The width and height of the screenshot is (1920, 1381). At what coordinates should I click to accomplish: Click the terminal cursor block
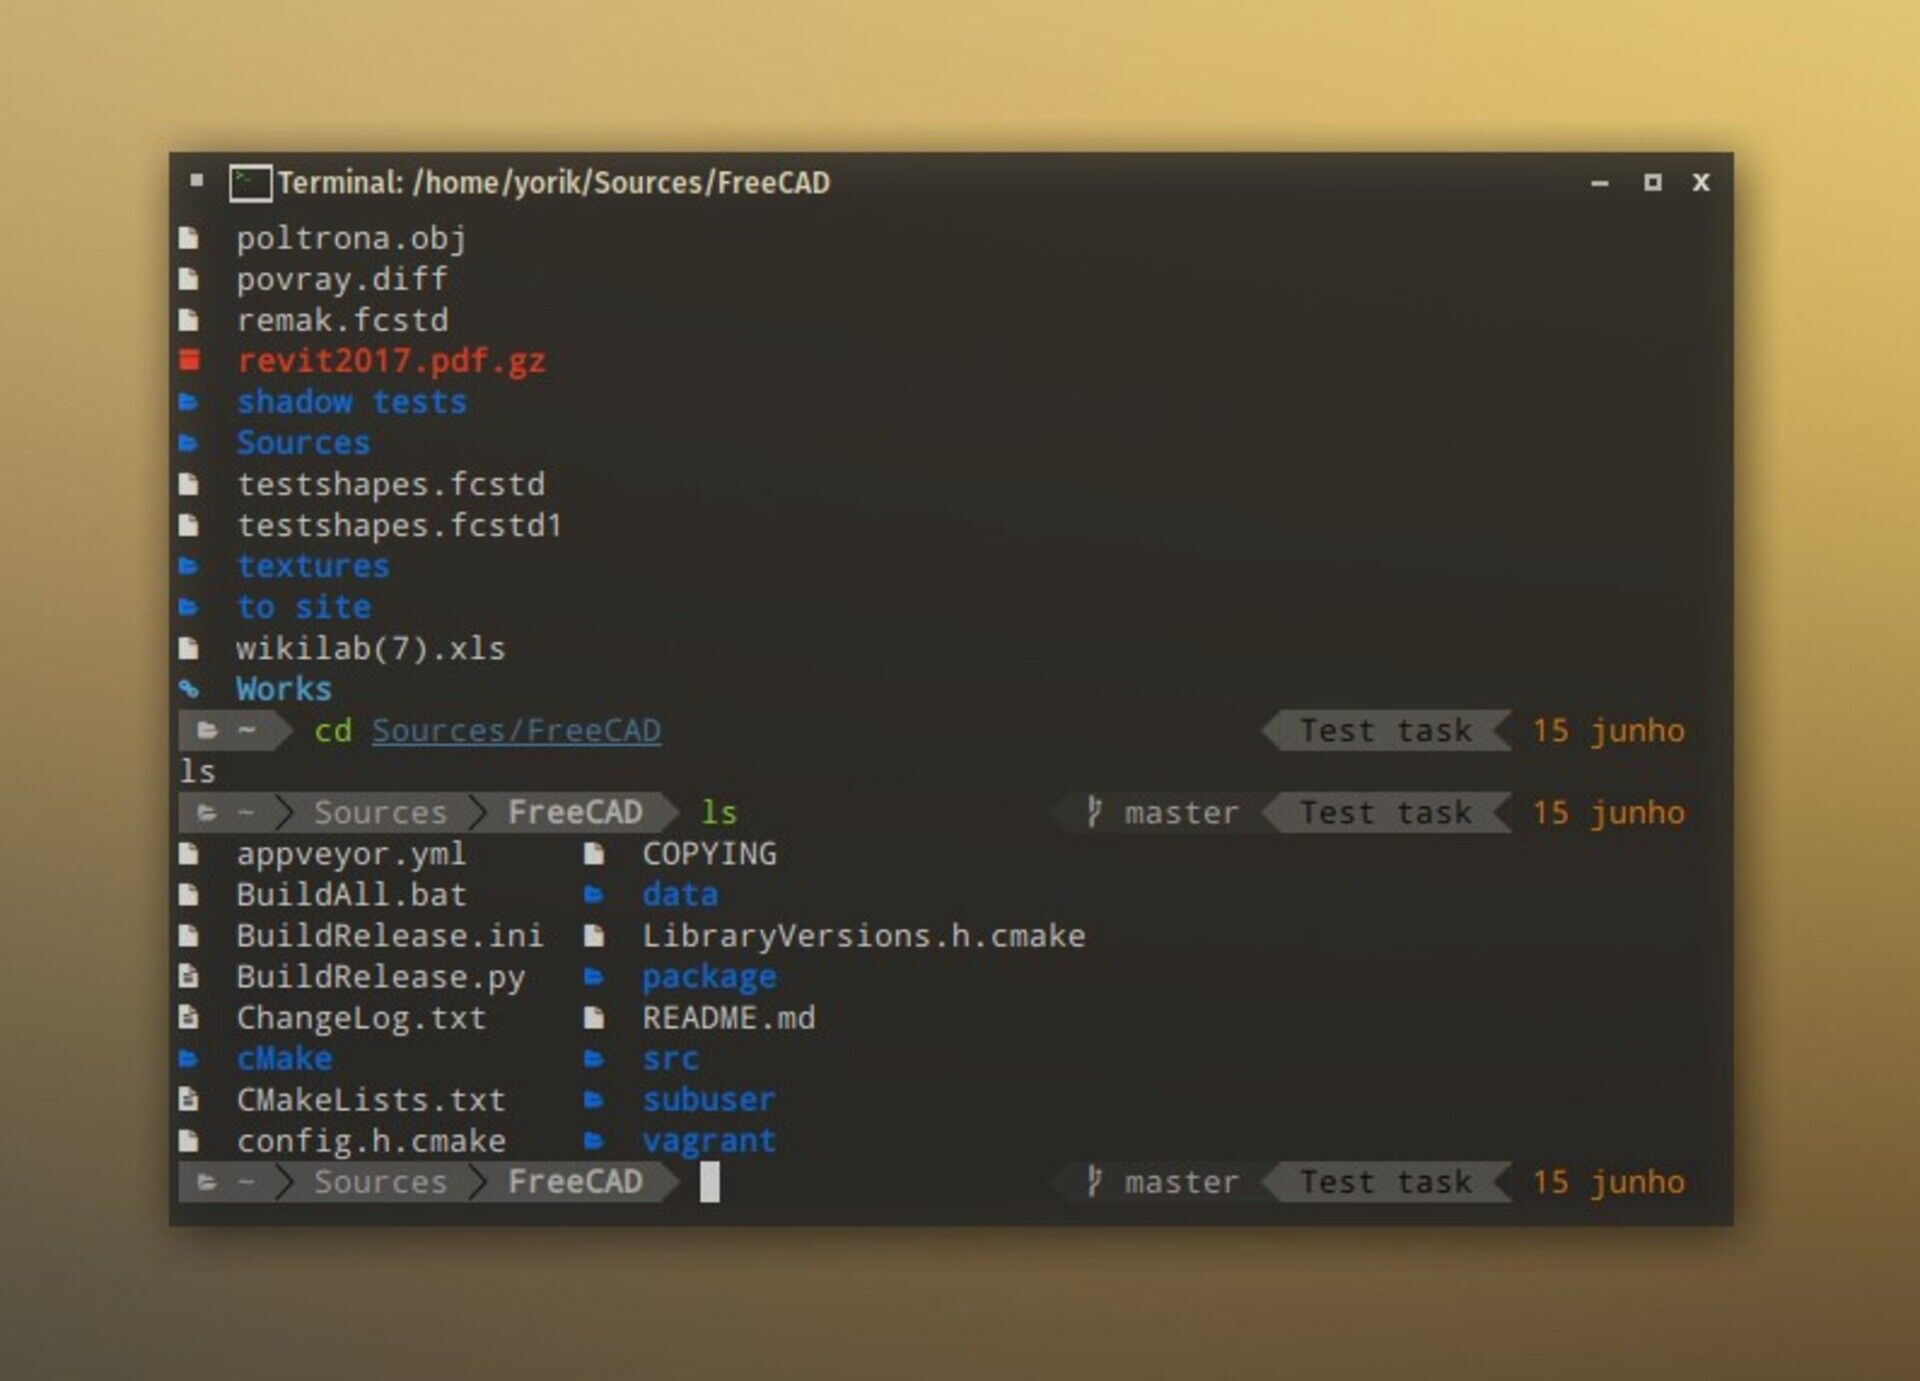point(709,1182)
